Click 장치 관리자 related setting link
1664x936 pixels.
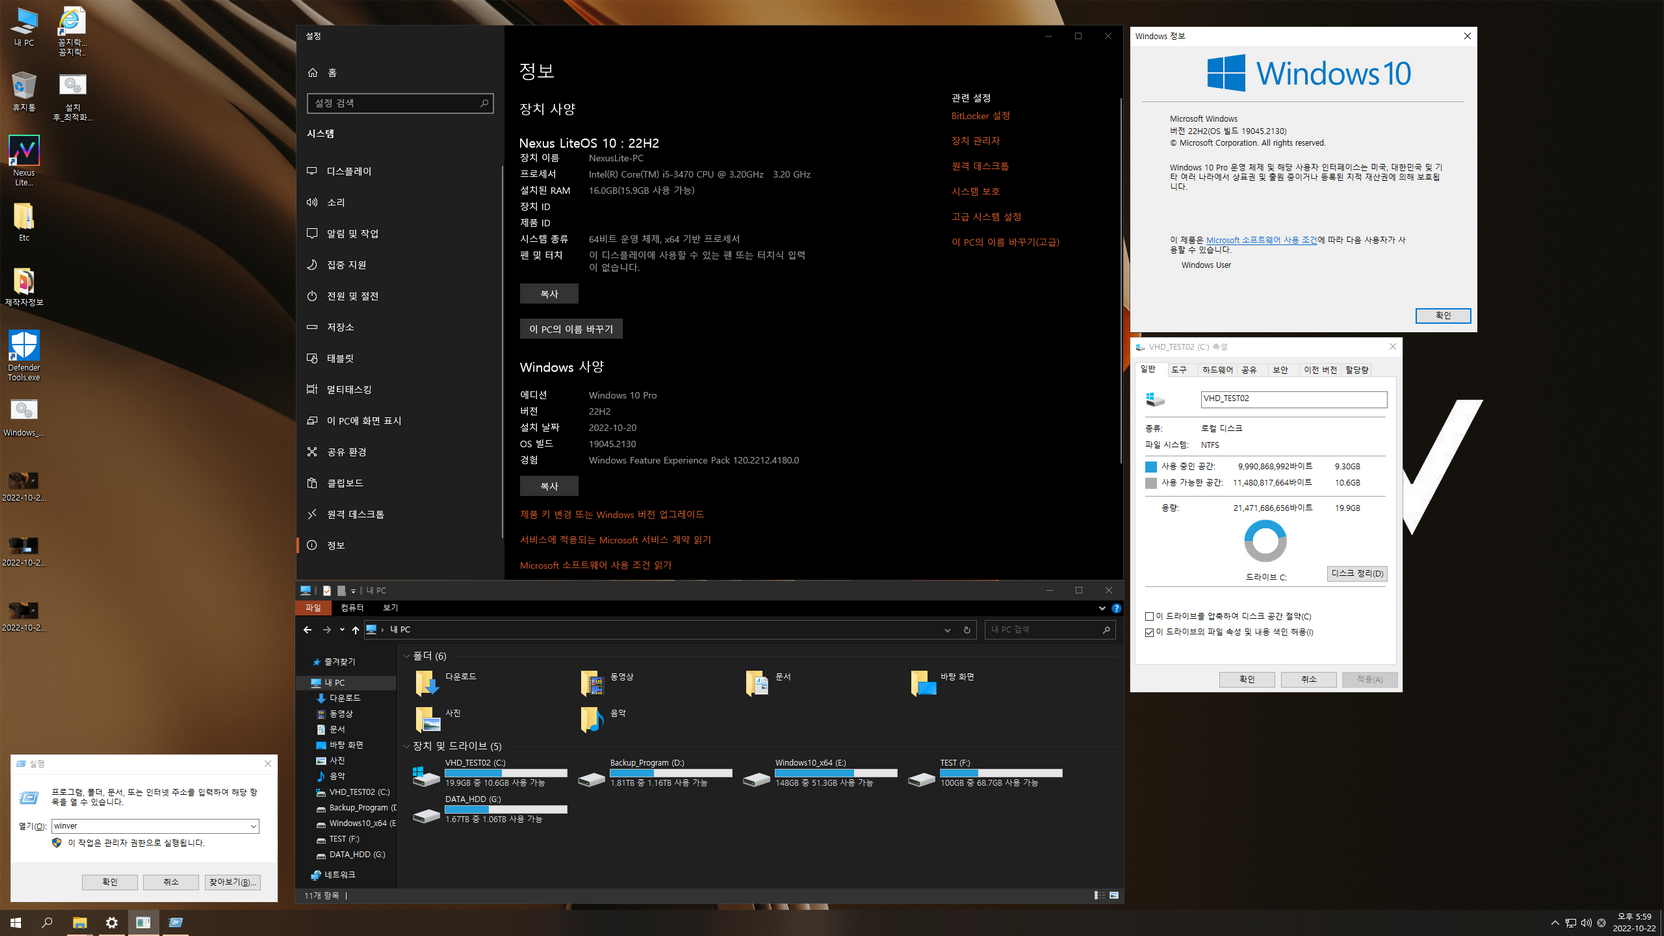pyautogui.click(x=975, y=141)
